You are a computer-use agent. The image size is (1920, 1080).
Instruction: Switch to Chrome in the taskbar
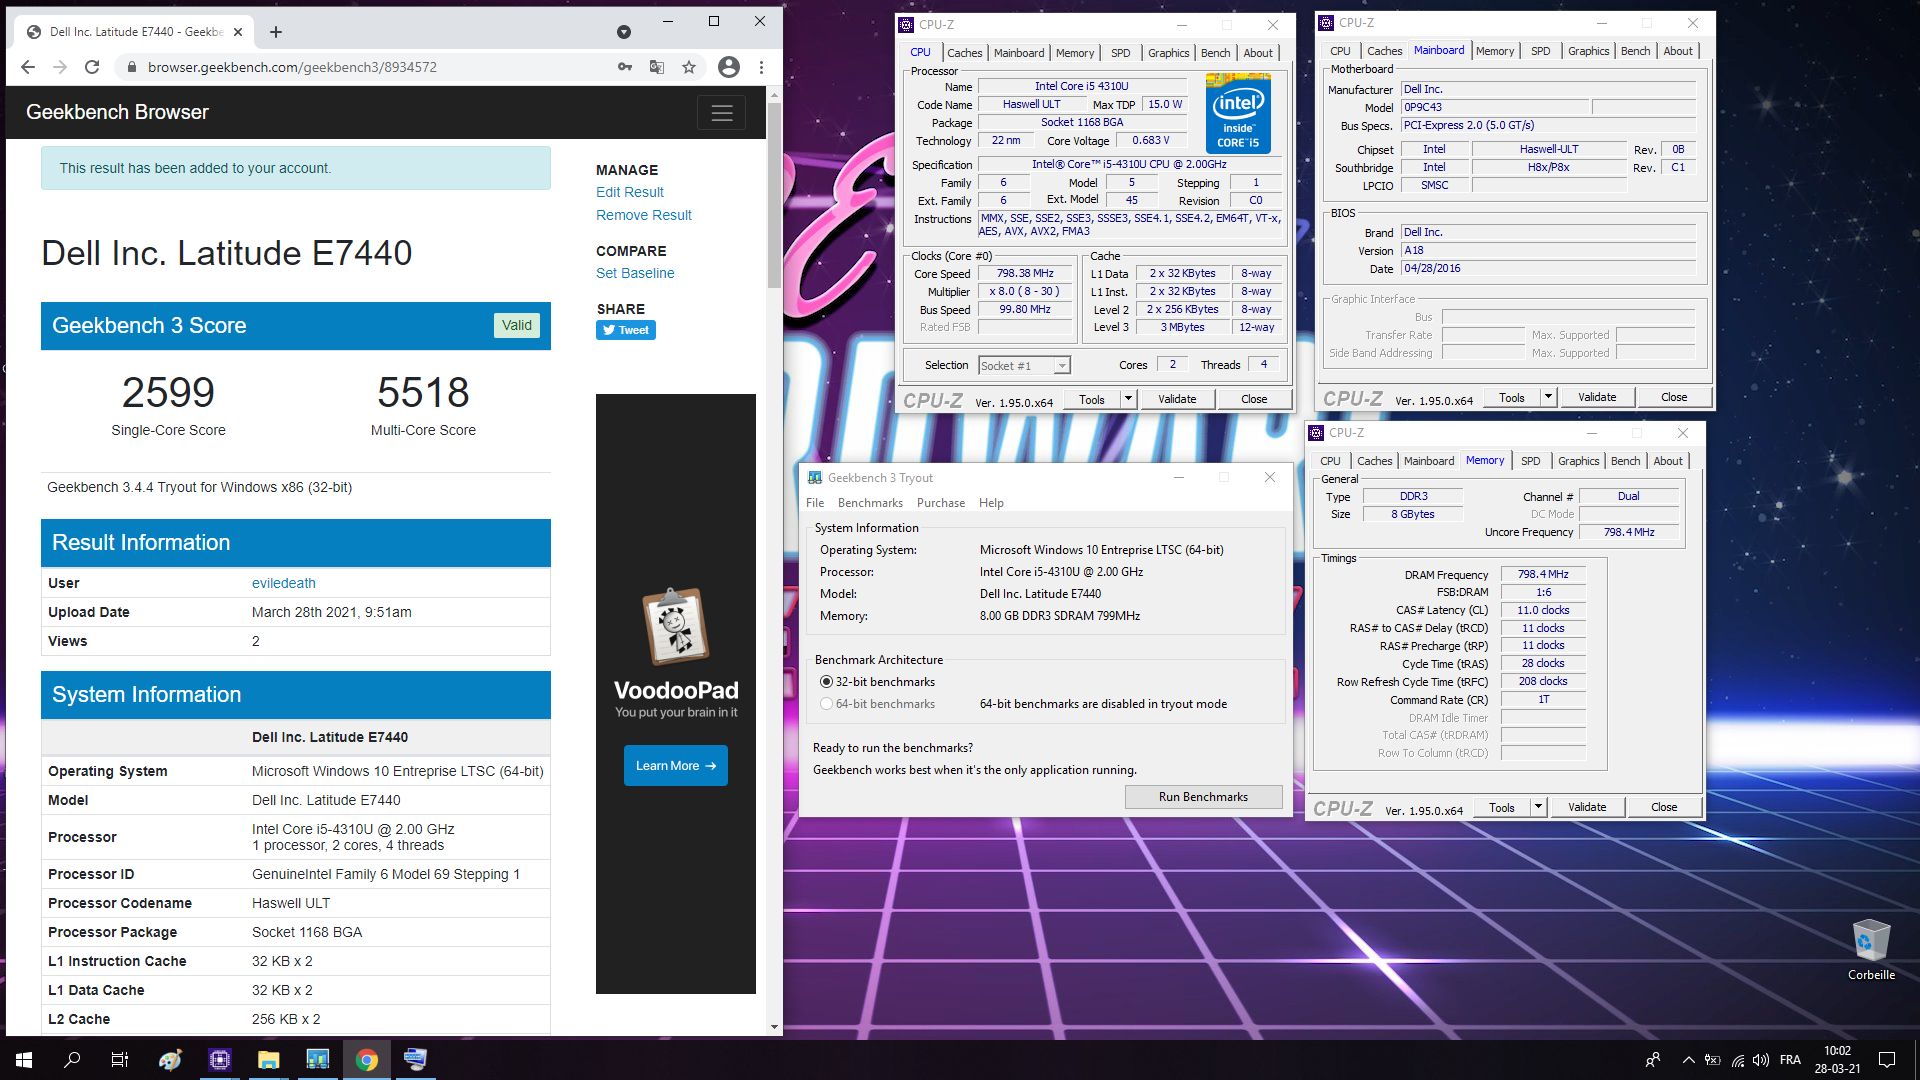coord(366,1060)
